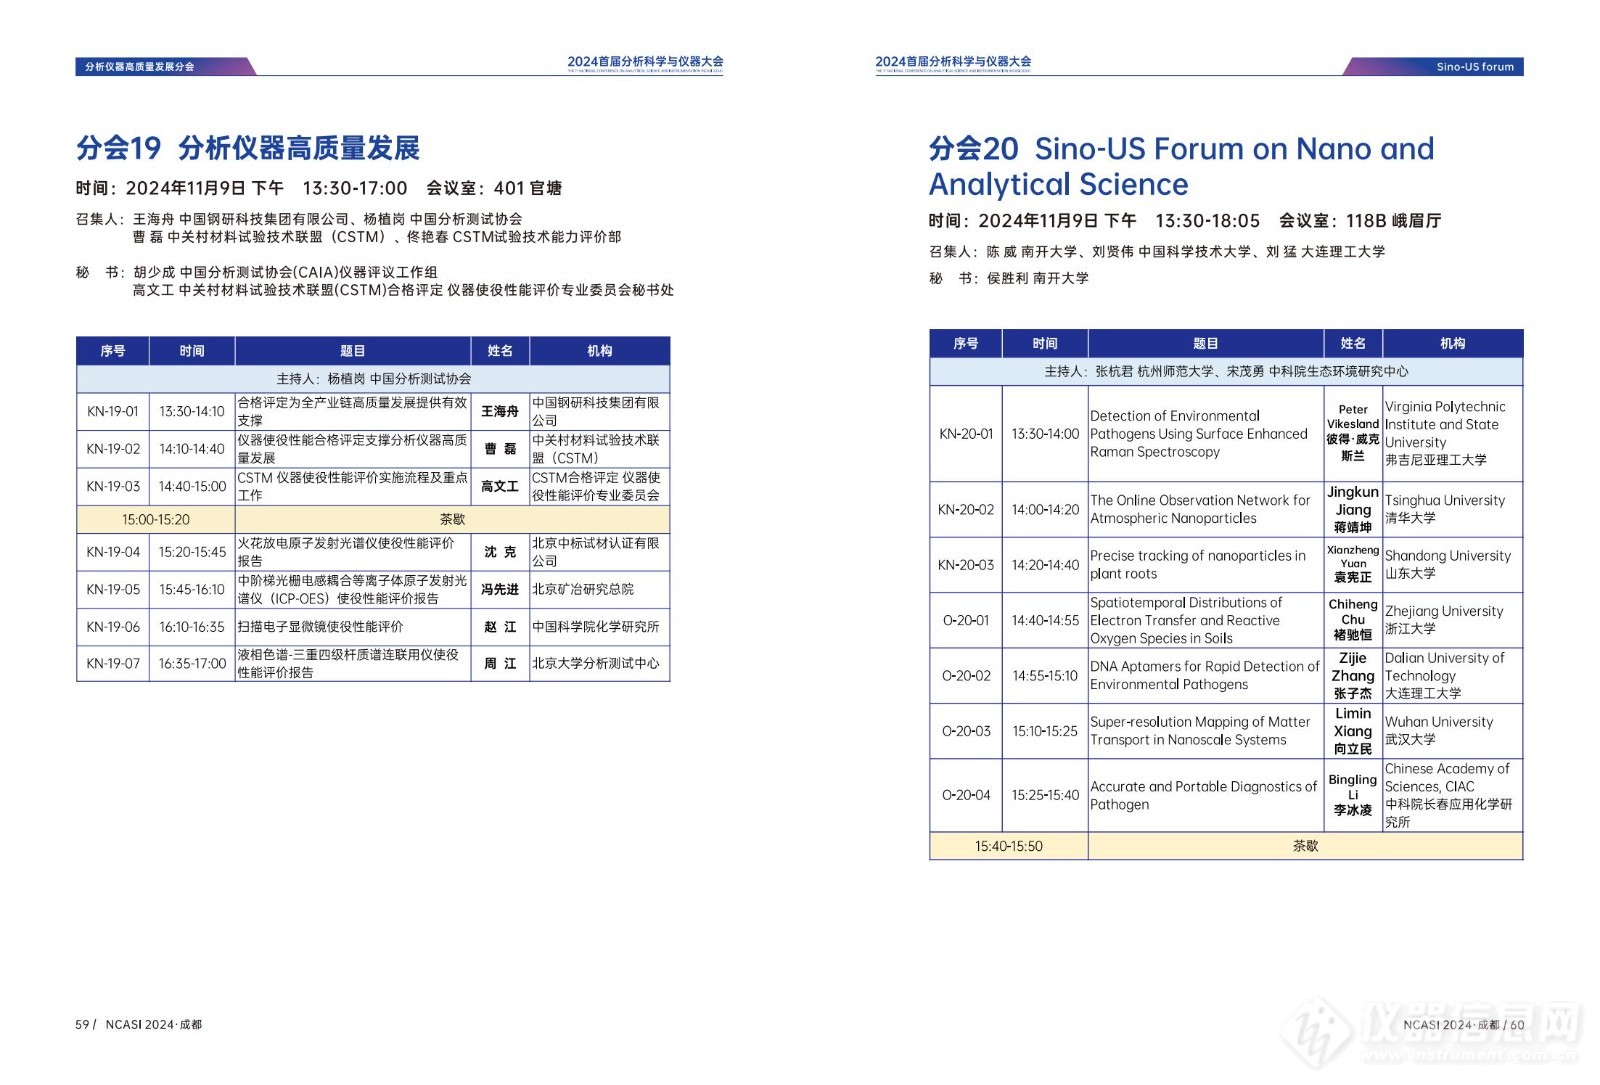Click the title 'Detection of Environmental Pathogens'
1600x1085 pixels.
click(1199, 434)
